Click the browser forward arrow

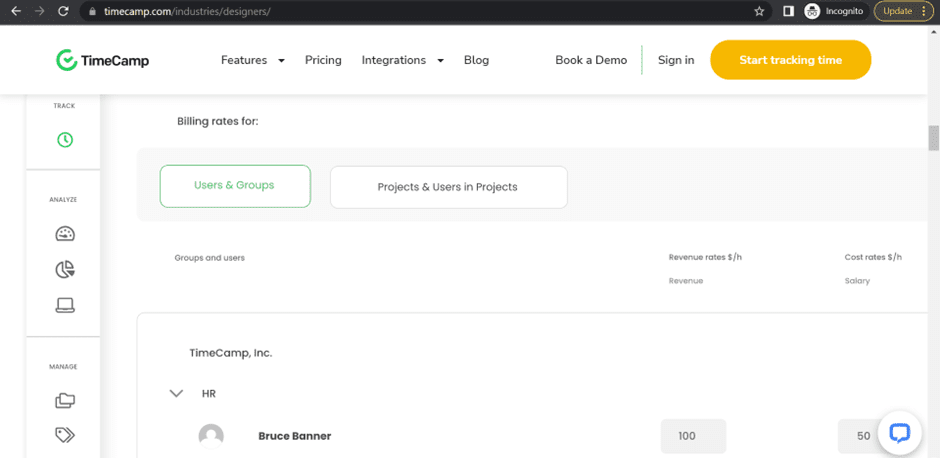click(x=40, y=11)
